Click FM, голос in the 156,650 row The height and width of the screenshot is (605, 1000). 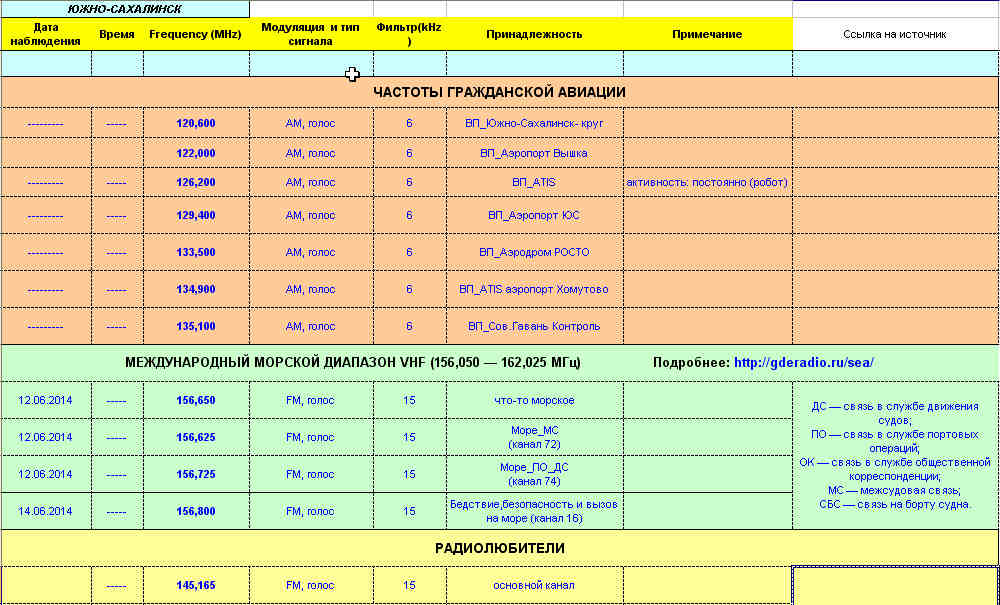[x=310, y=400]
